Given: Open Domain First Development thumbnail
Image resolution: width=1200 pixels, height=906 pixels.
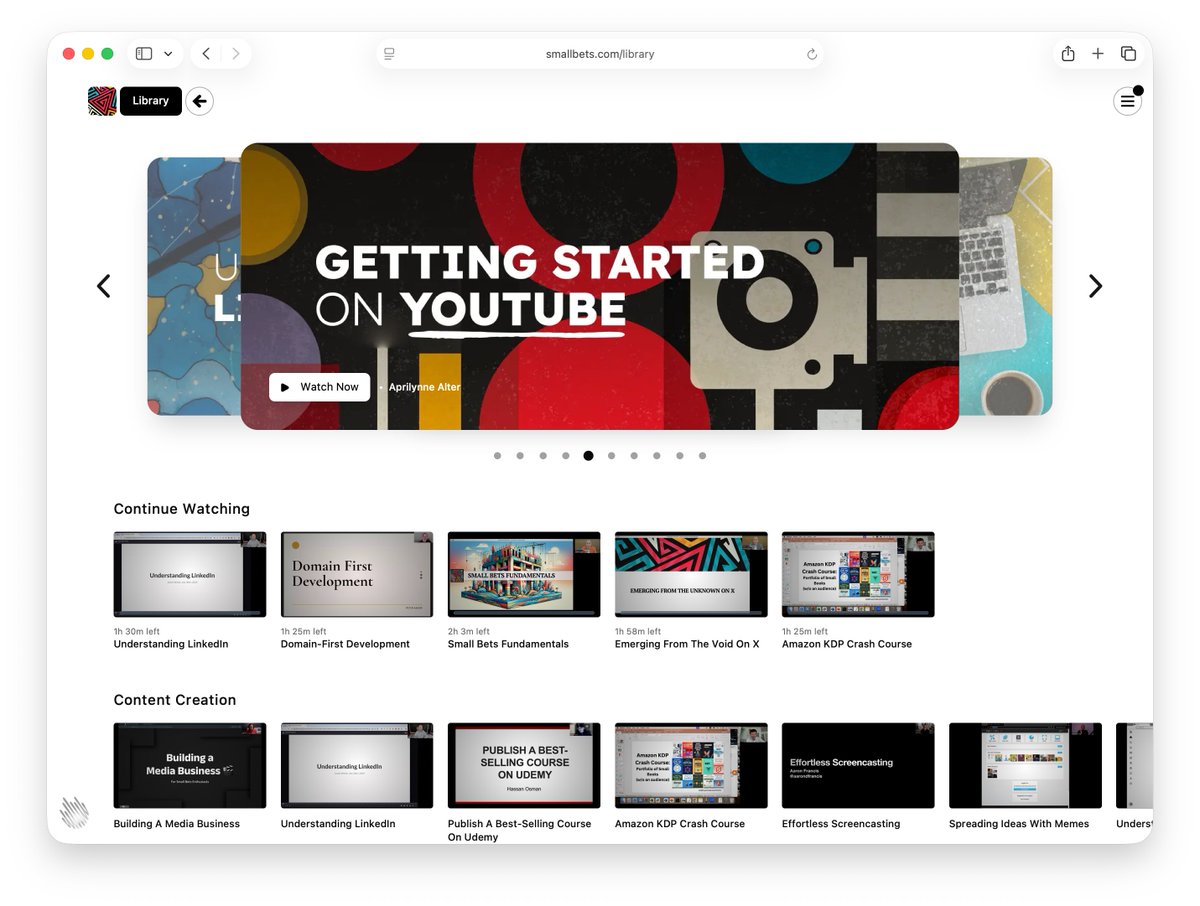Looking at the screenshot, I should click(357, 574).
